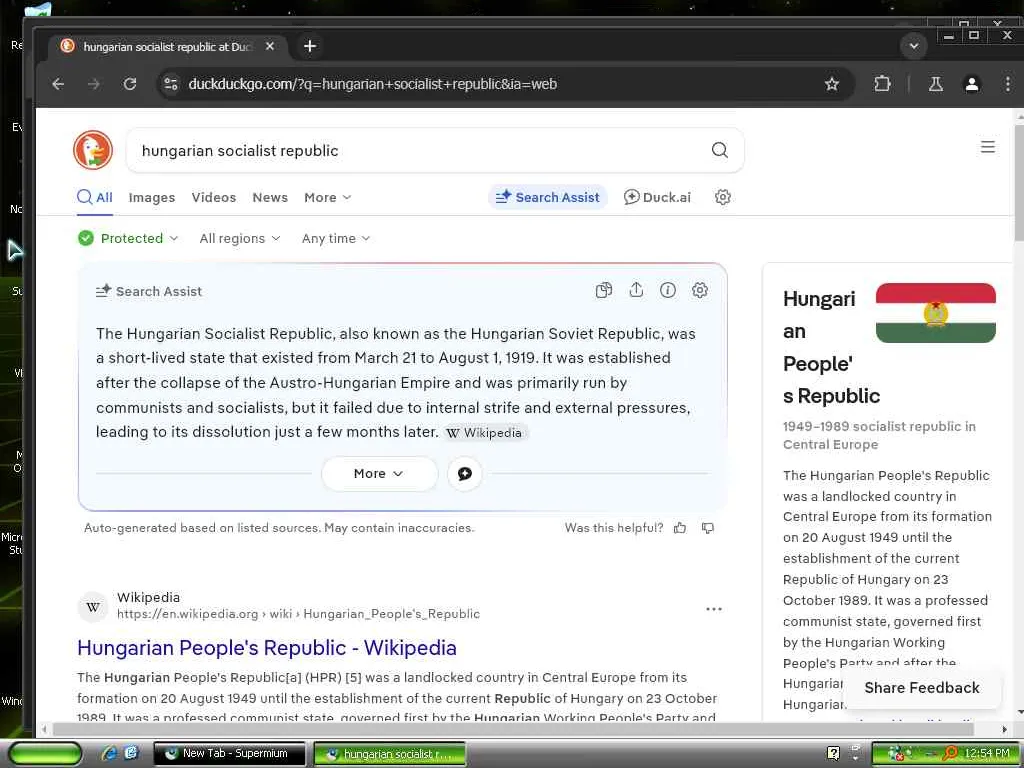Click the help question mark tray icon
Viewport: 1024px width, 768px height.
(x=833, y=753)
